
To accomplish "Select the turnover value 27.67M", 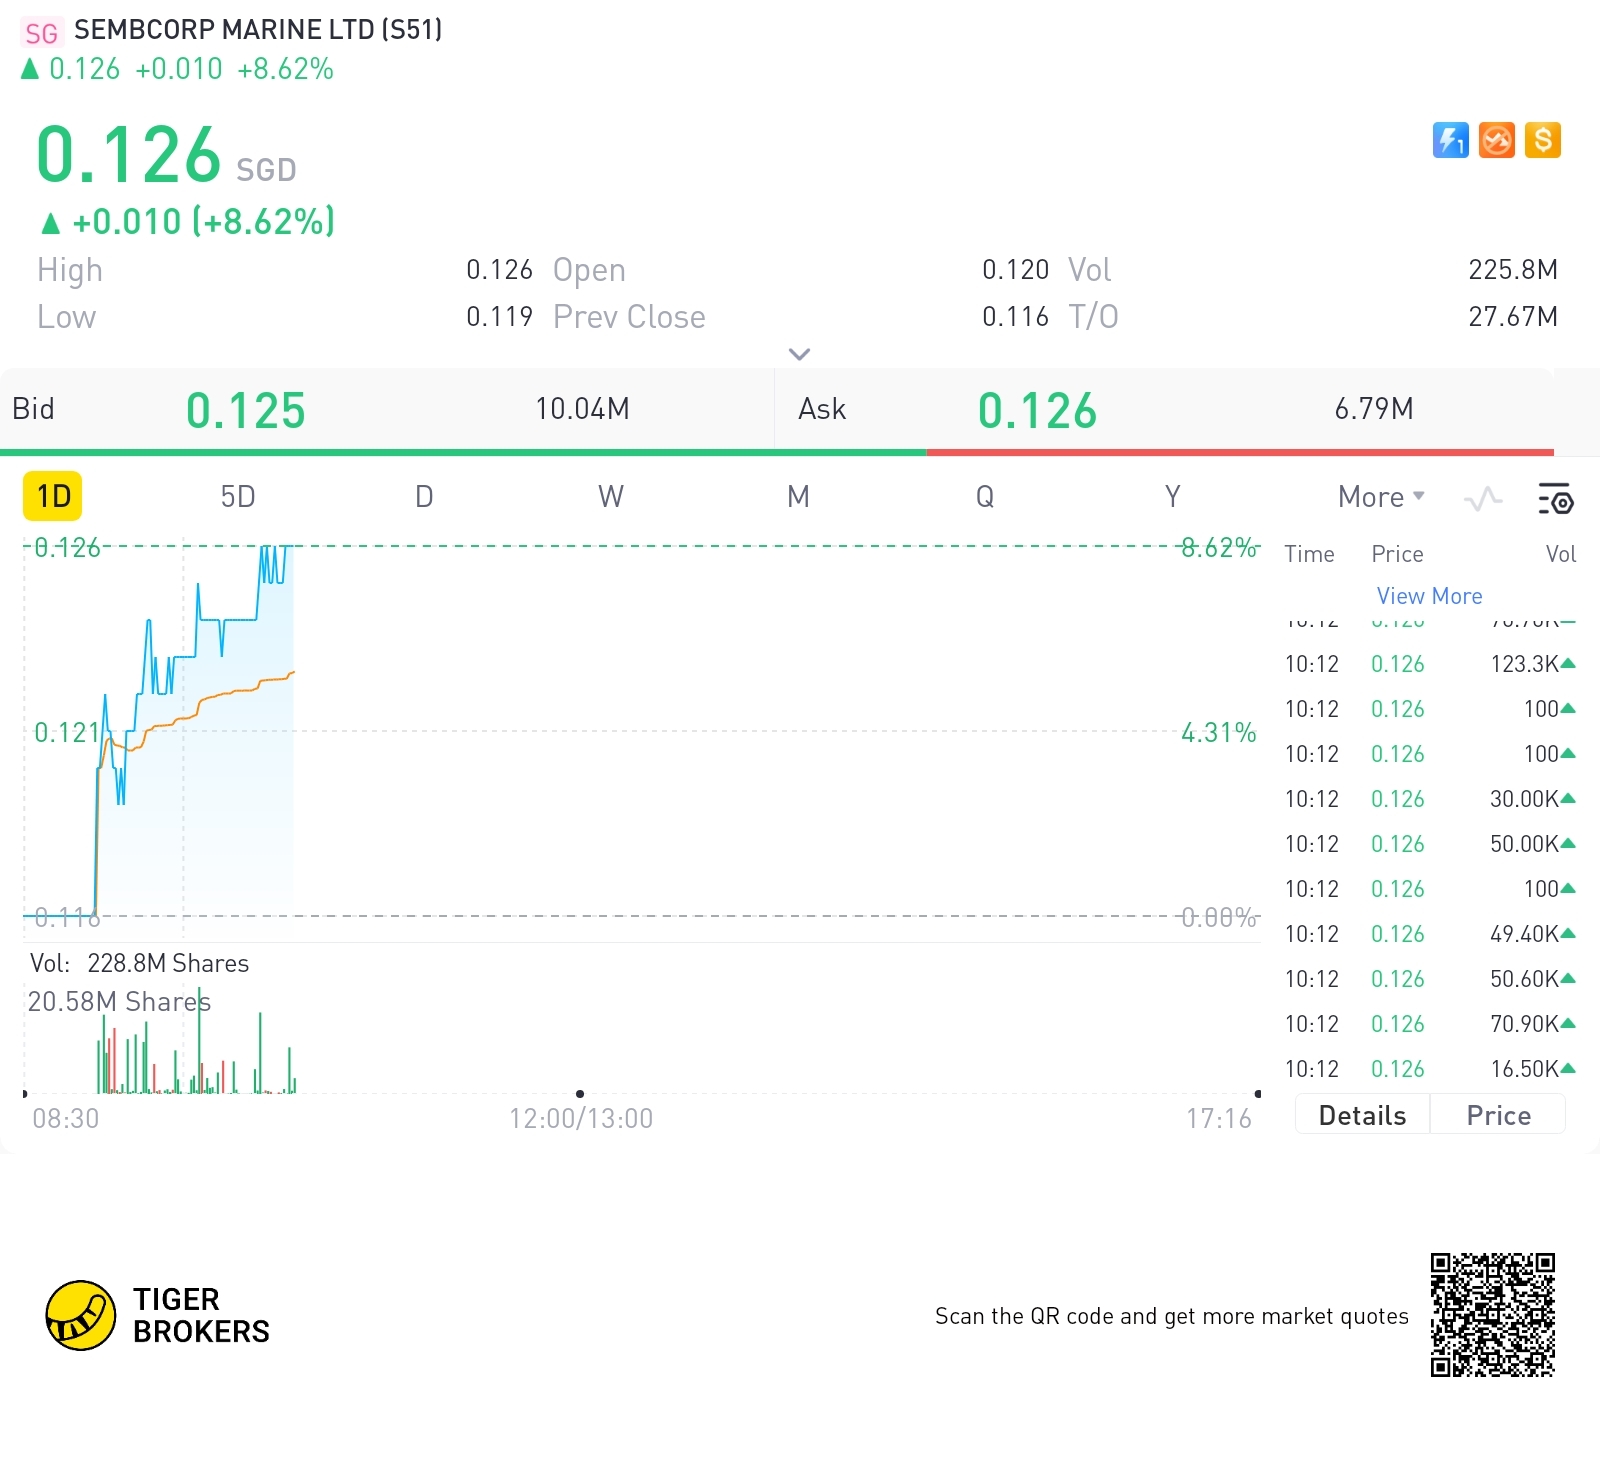I will coord(1513,317).
